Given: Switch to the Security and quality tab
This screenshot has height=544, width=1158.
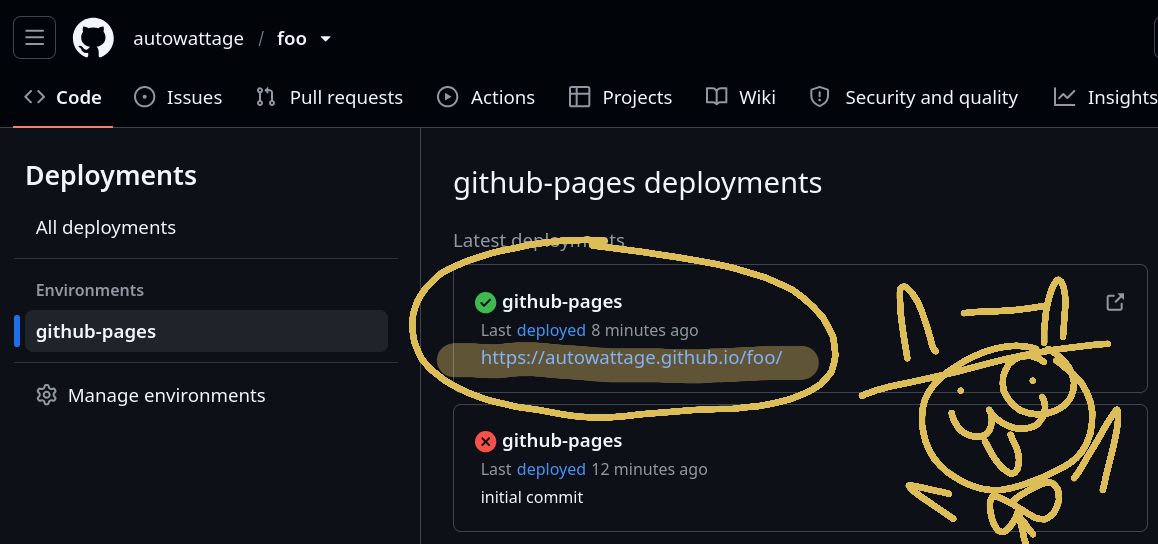Looking at the screenshot, I should click(x=914, y=97).
